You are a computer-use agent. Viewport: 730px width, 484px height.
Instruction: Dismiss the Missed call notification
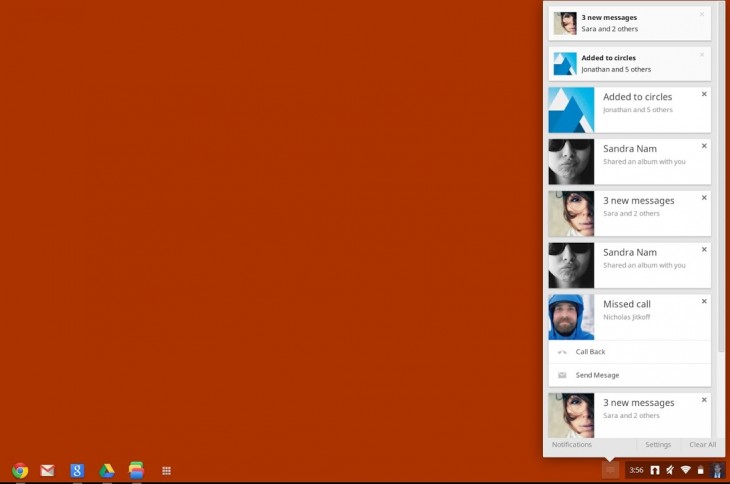point(704,301)
